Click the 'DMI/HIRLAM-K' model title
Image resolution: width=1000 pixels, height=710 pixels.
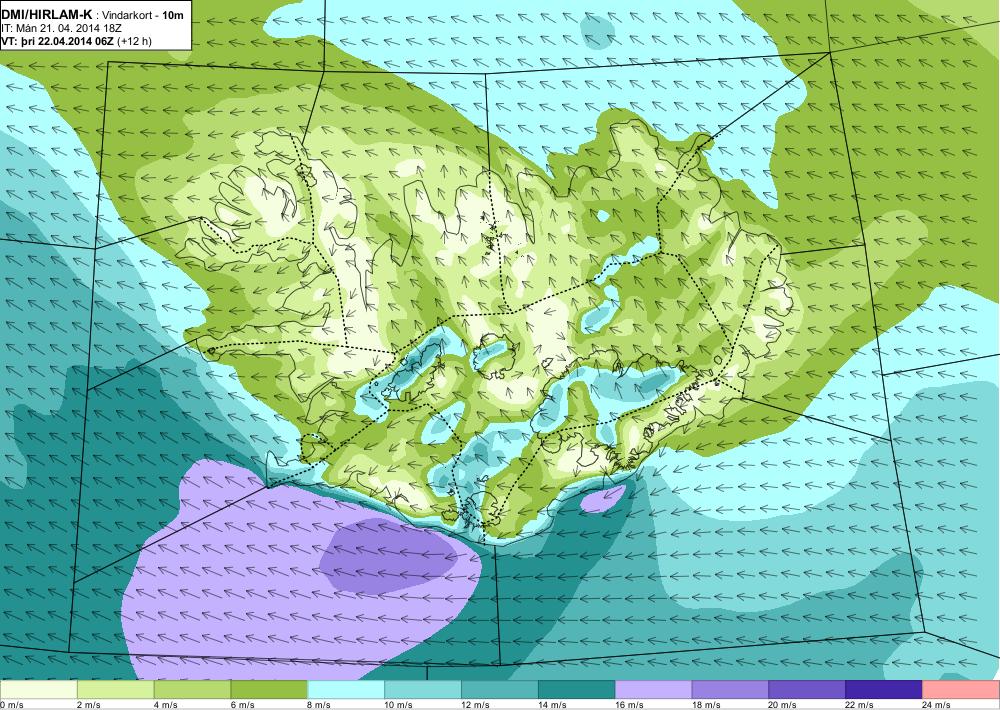[47, 15]
